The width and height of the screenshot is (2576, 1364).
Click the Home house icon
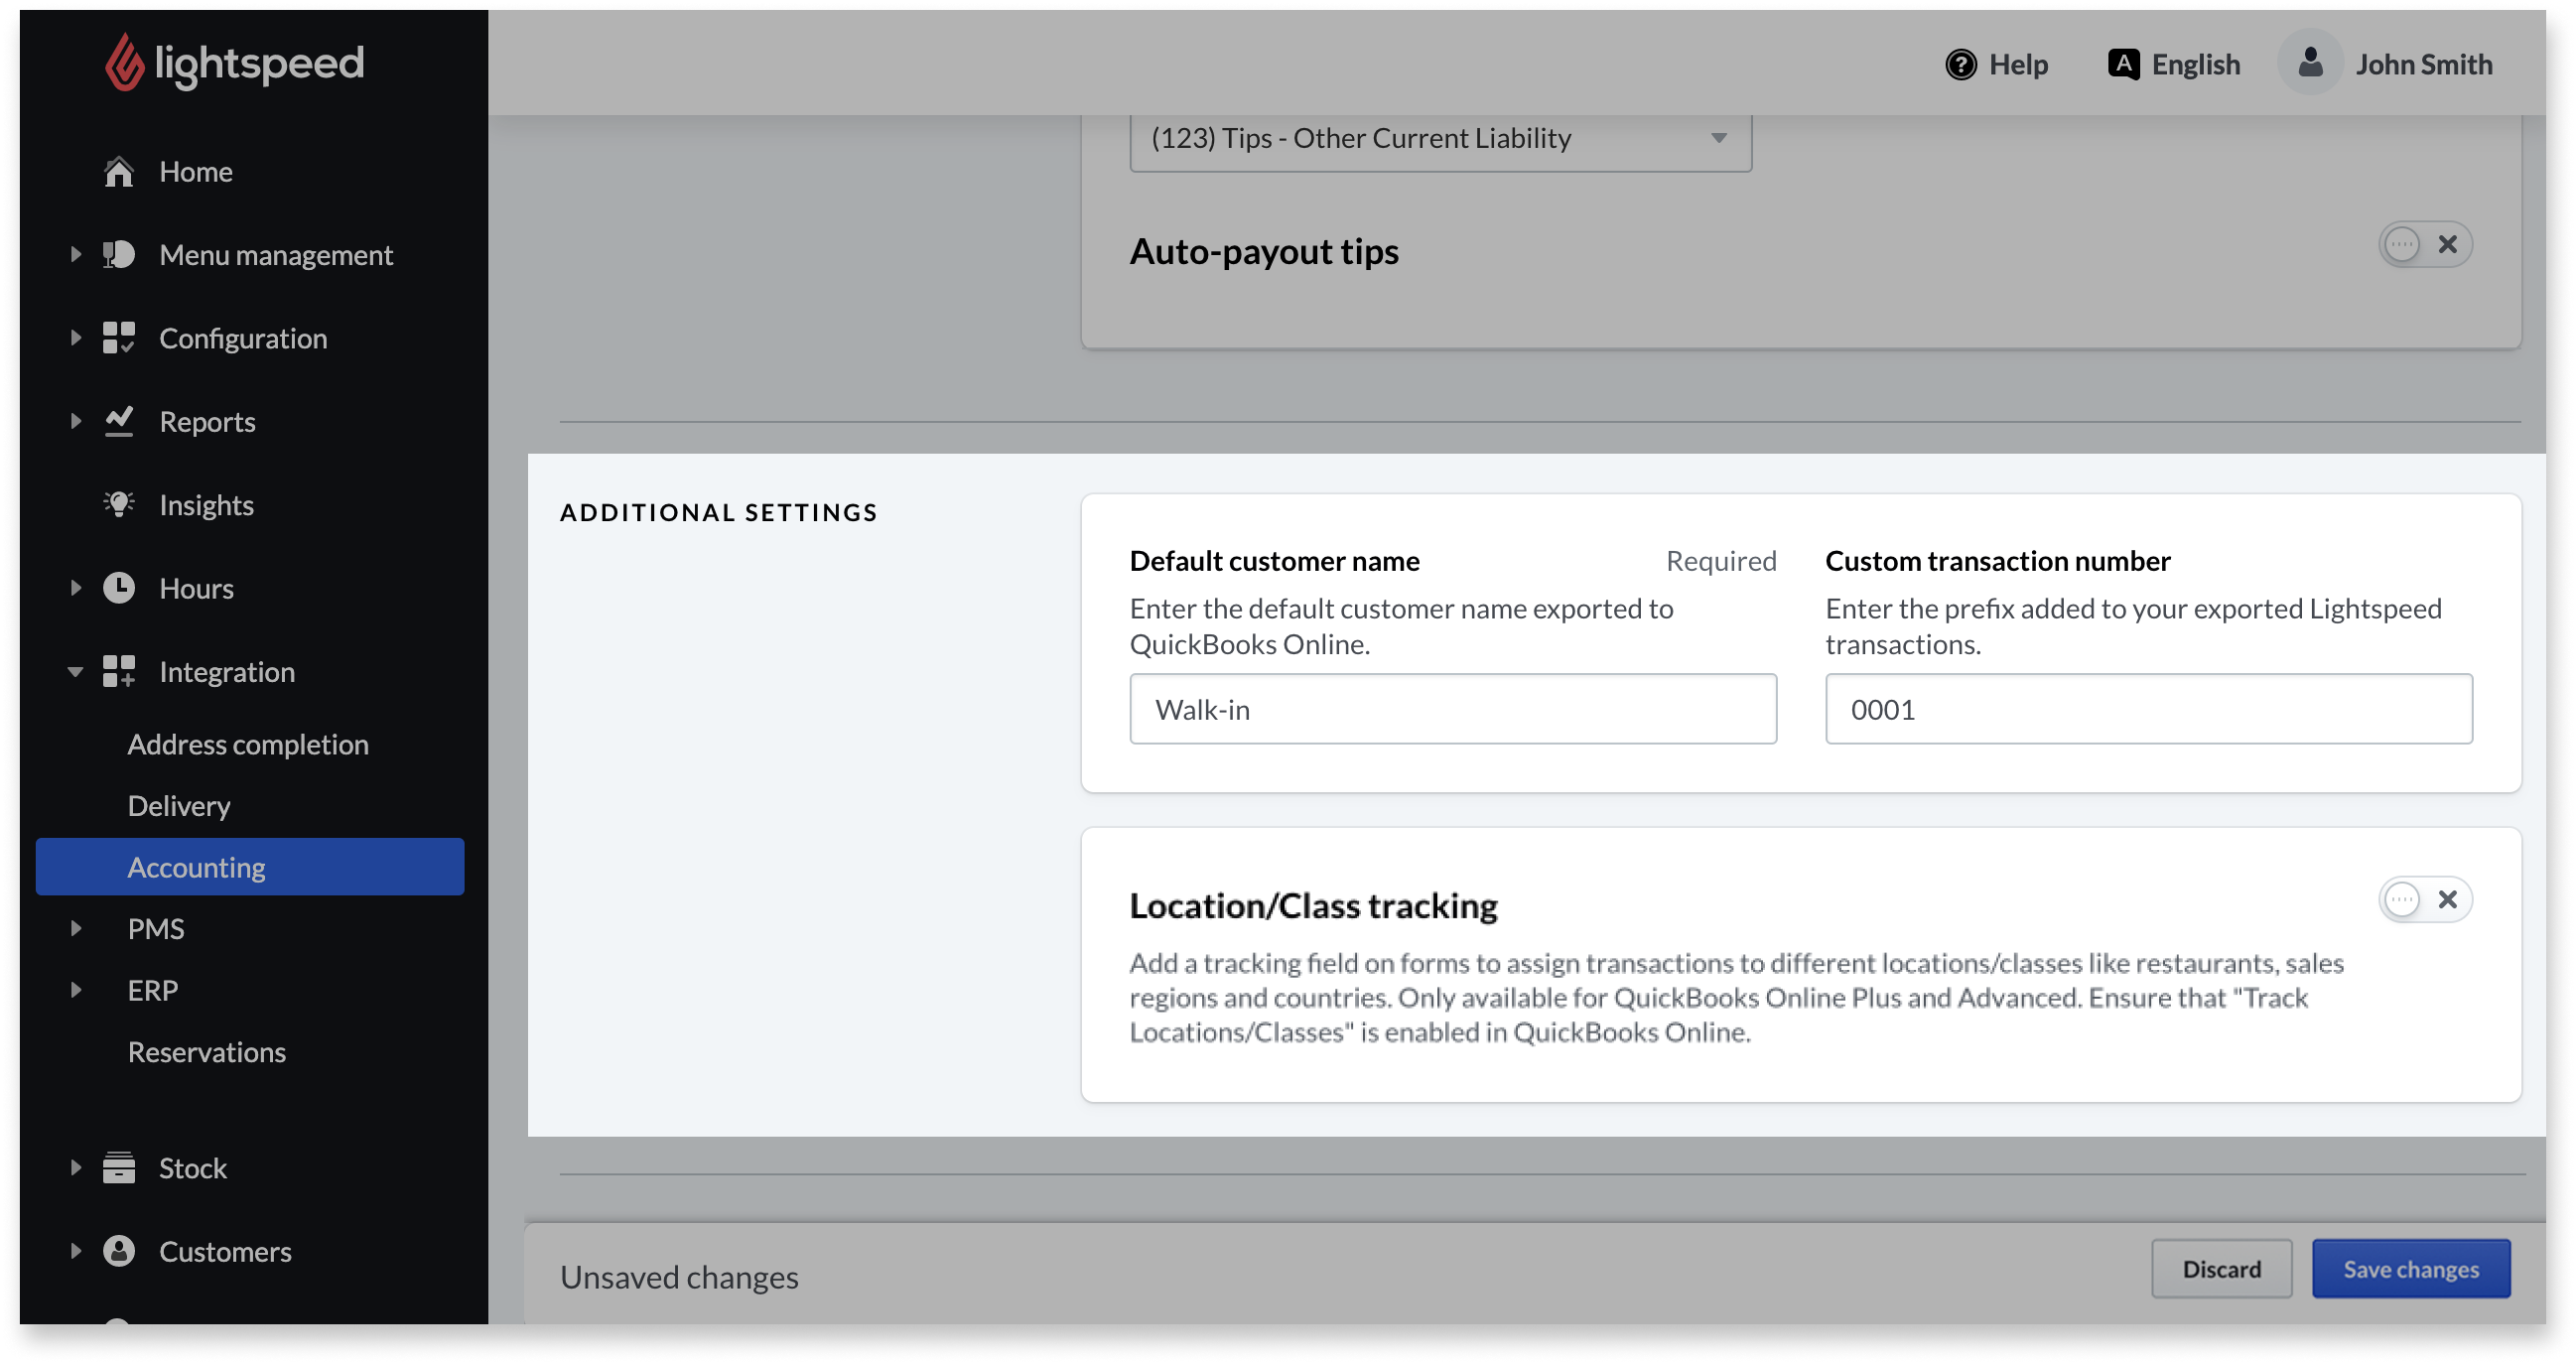coord(119,172)
